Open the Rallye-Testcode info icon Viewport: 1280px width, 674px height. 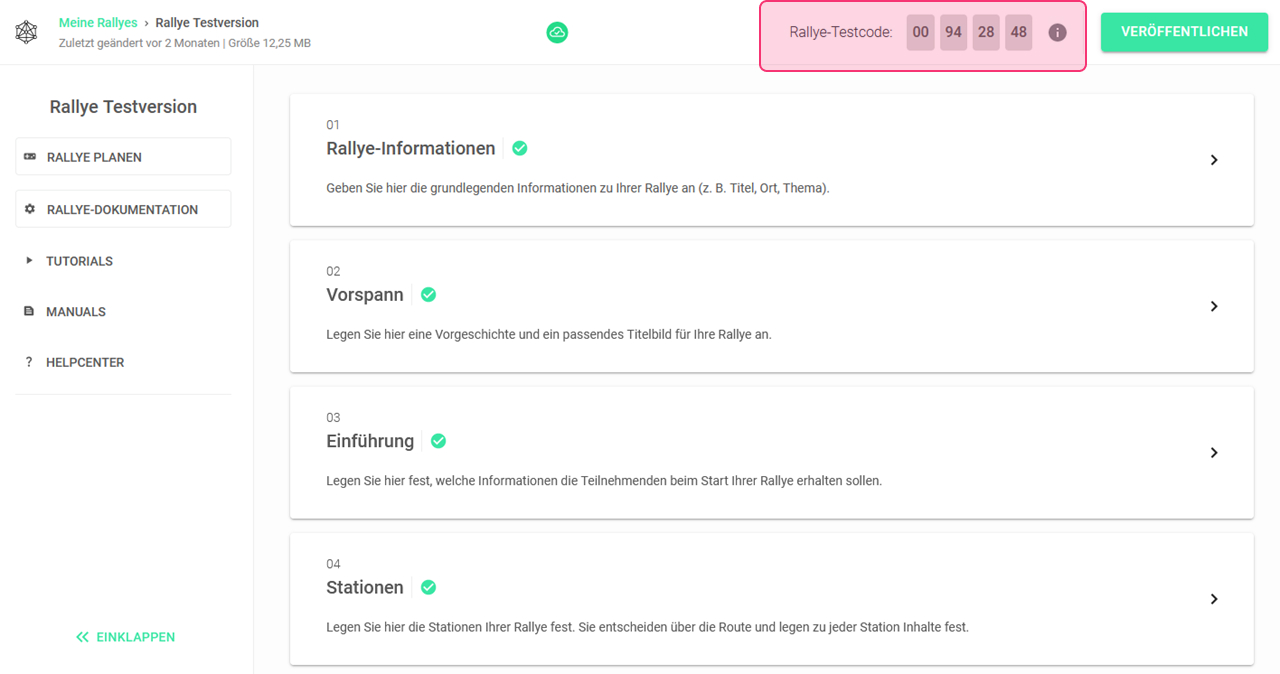pos(1057,32)
